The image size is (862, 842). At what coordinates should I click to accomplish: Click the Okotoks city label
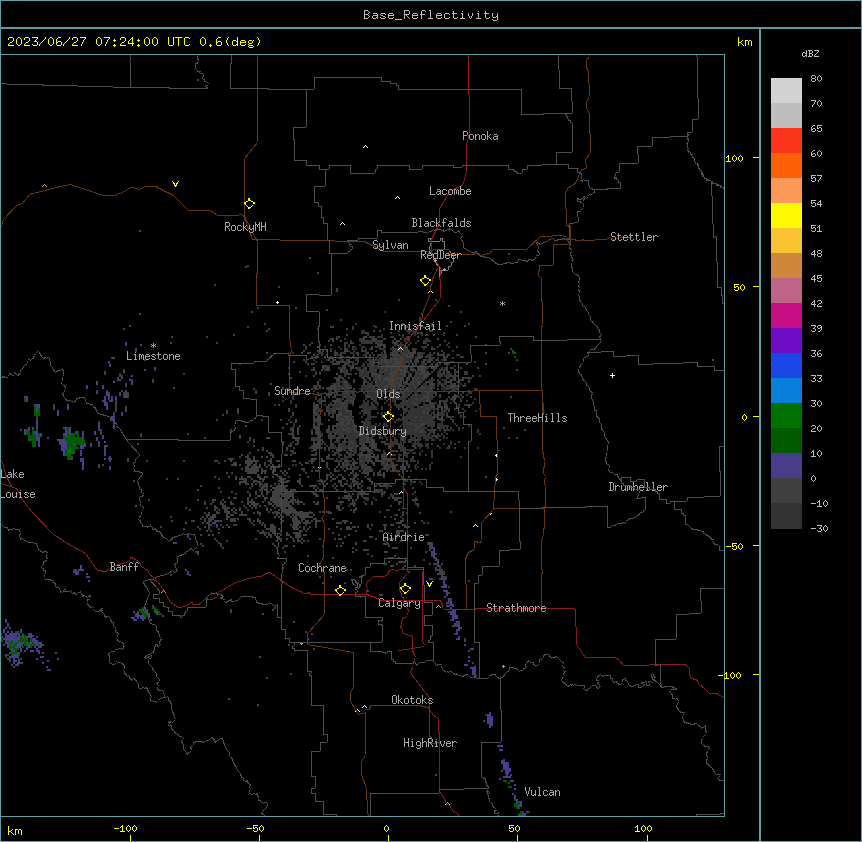412,700
